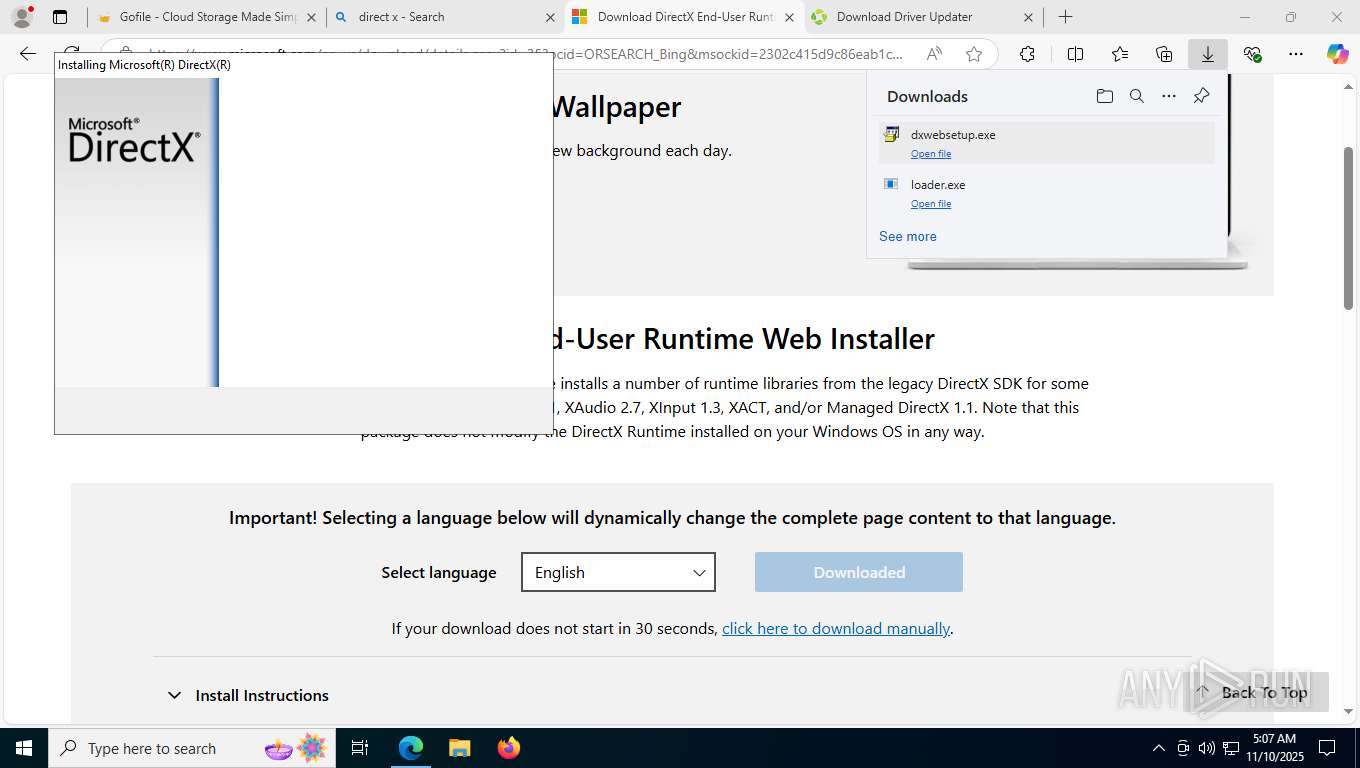1360x768 pixels.
Task: Toggle Split screen icon in toolbar
Action: (x=1075, y=54)
